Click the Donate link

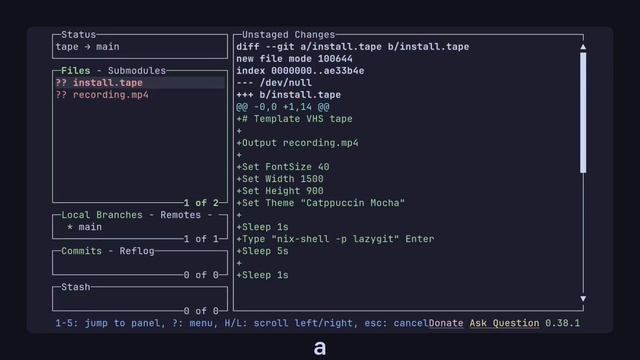(x=446, y=323)
